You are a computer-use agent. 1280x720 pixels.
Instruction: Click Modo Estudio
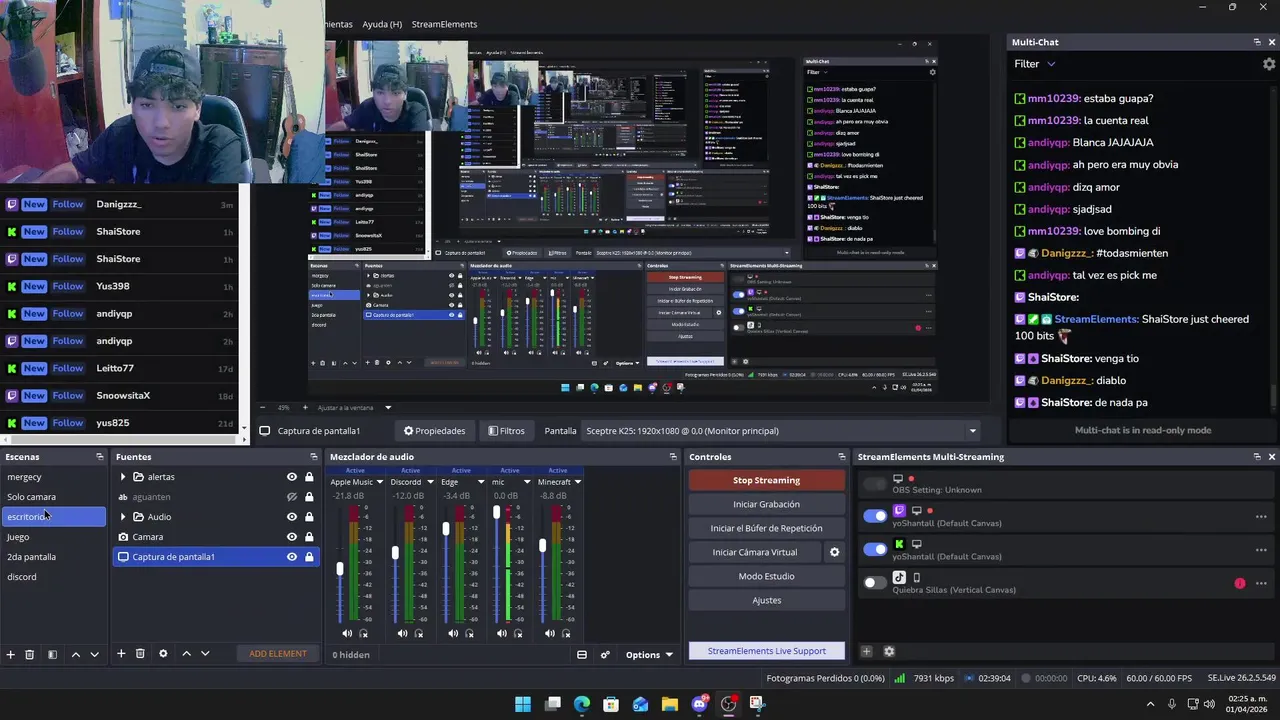coord(766,576)
